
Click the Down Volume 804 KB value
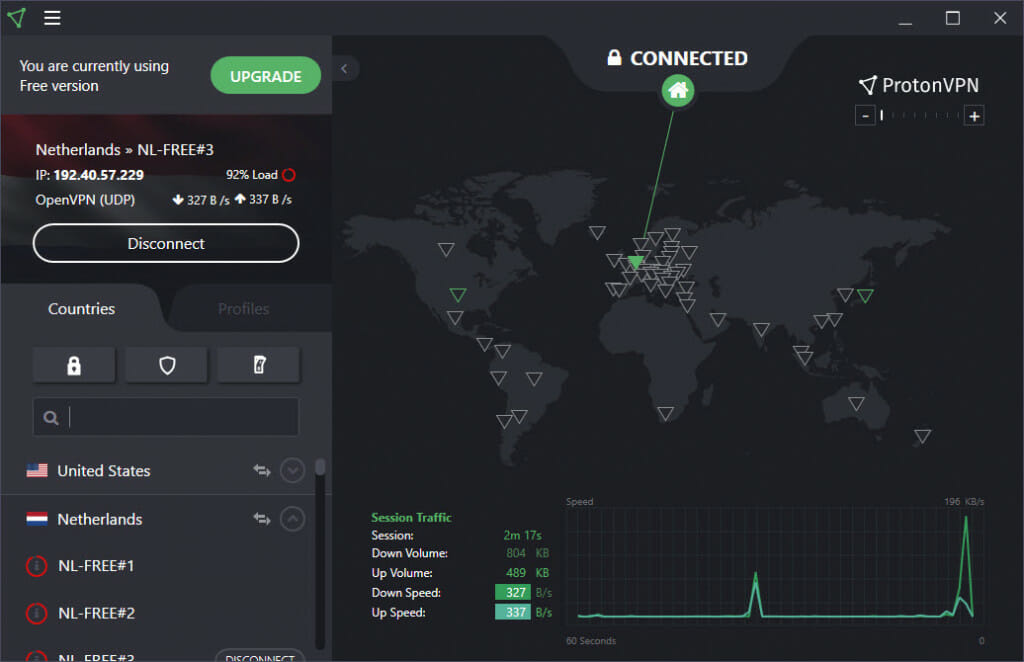point(528,553)
